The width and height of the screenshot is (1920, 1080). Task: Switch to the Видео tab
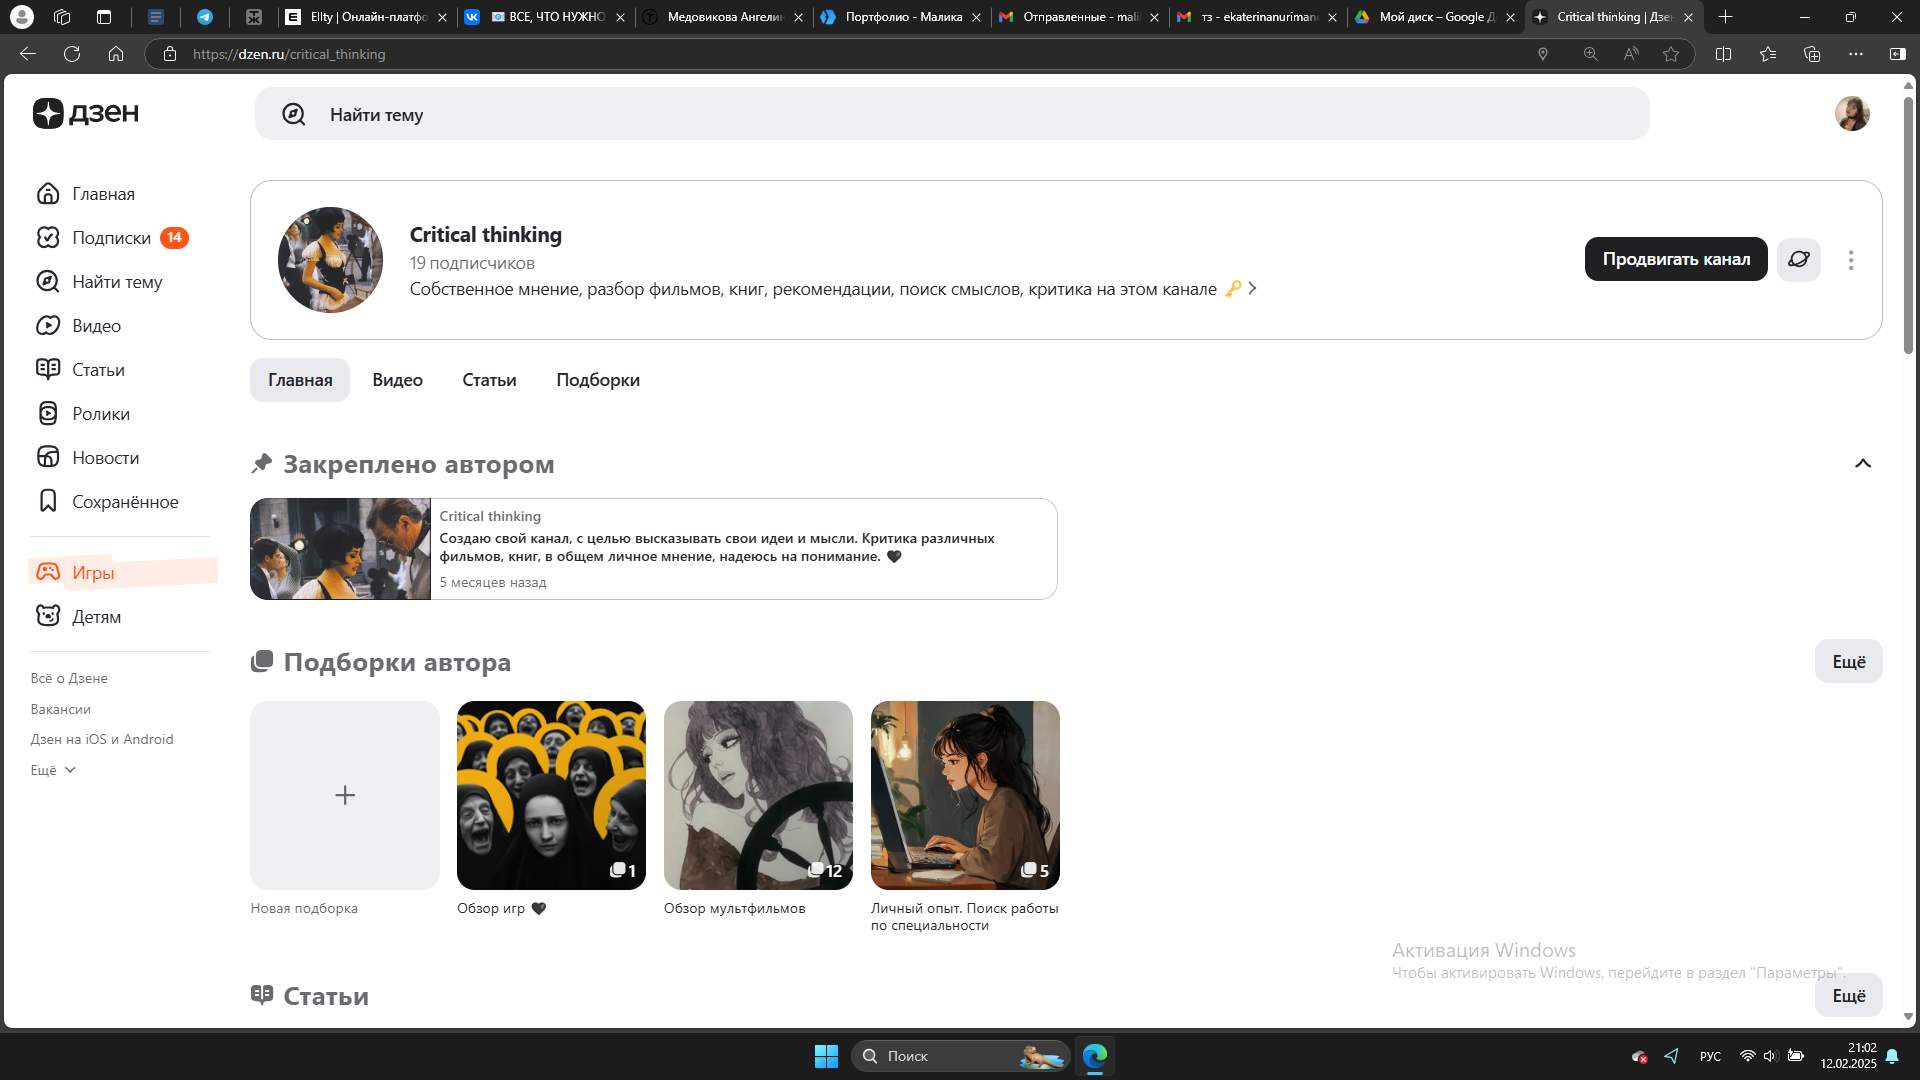(397, 380)
